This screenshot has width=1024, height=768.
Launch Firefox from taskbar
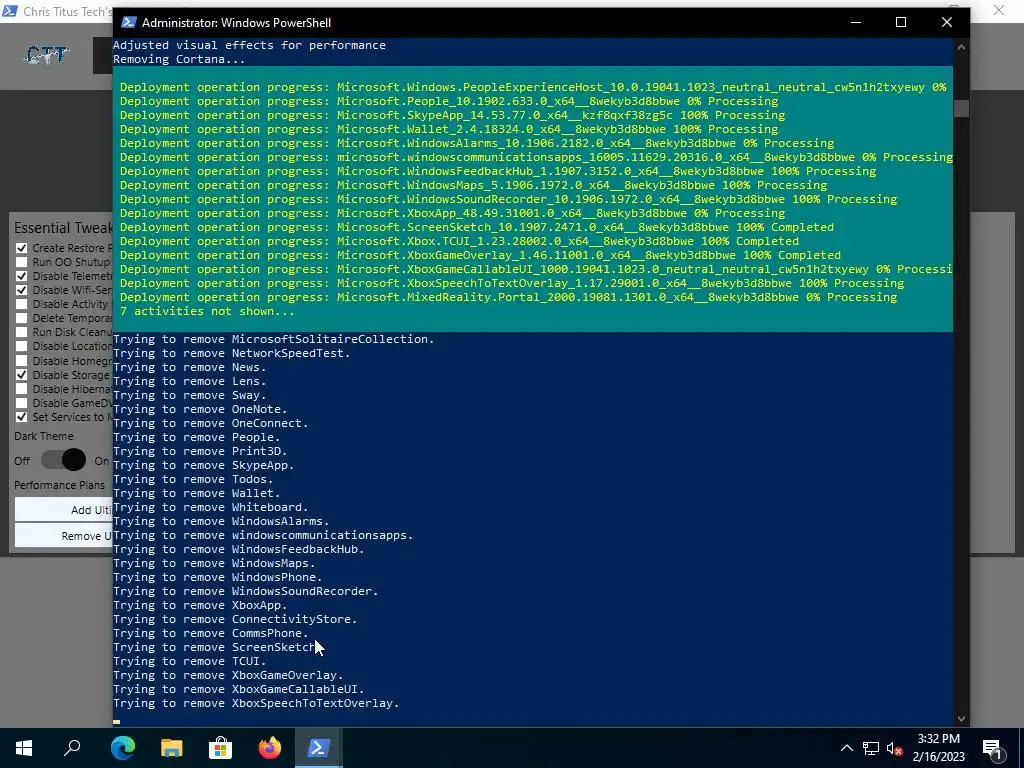point(270,748)
